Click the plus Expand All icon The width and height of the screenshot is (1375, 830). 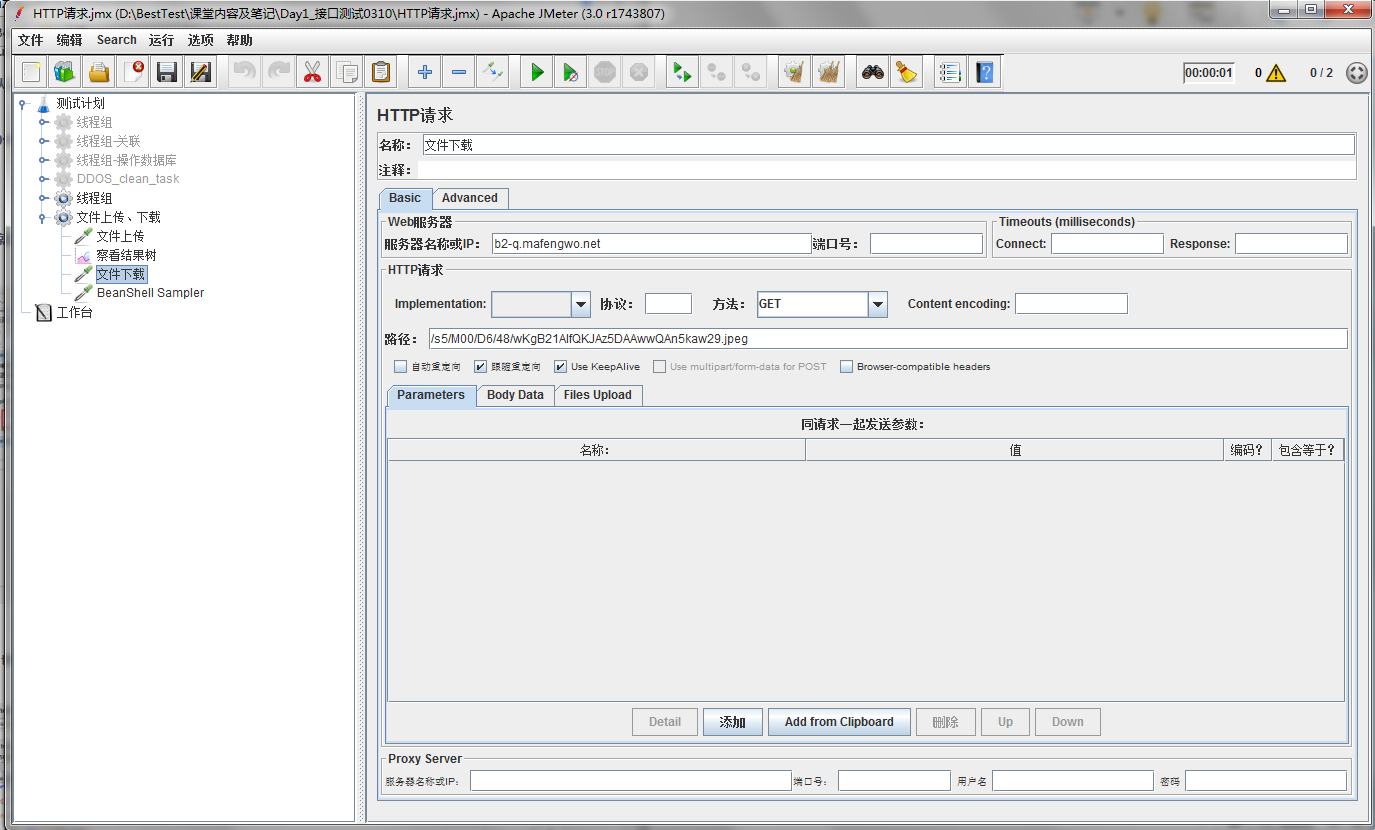click(x=425, y=72)
